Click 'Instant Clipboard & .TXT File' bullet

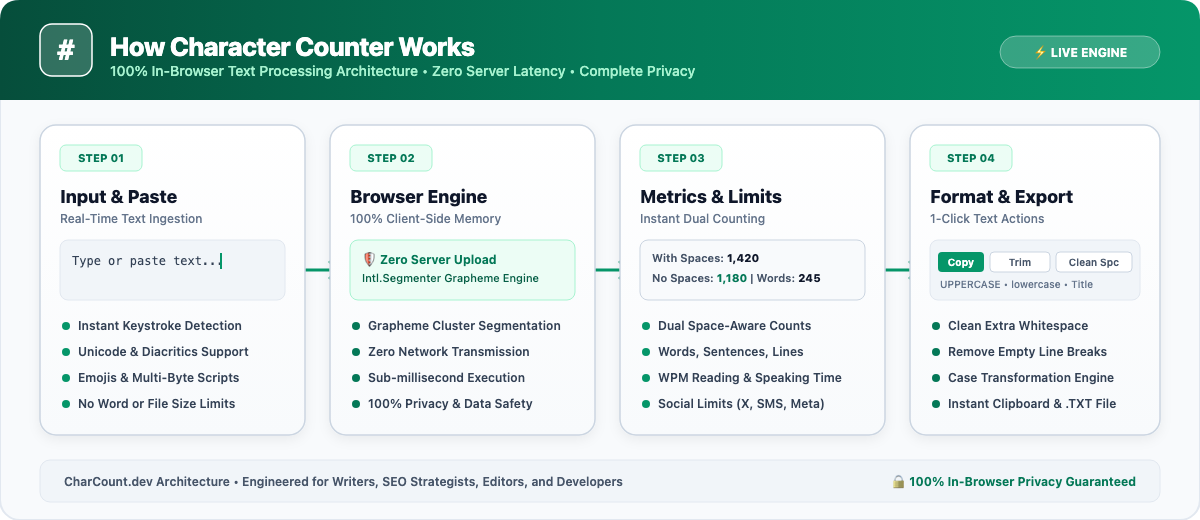pos(1032,404)
